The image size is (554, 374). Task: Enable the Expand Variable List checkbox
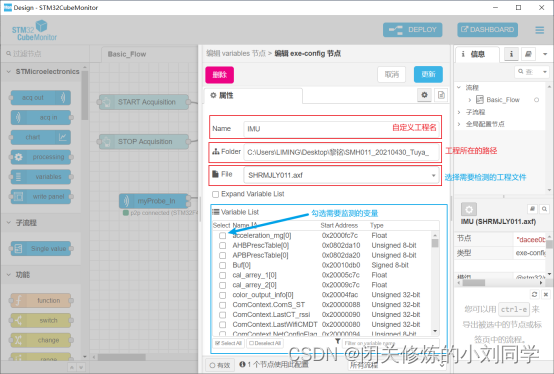[215, 194]
